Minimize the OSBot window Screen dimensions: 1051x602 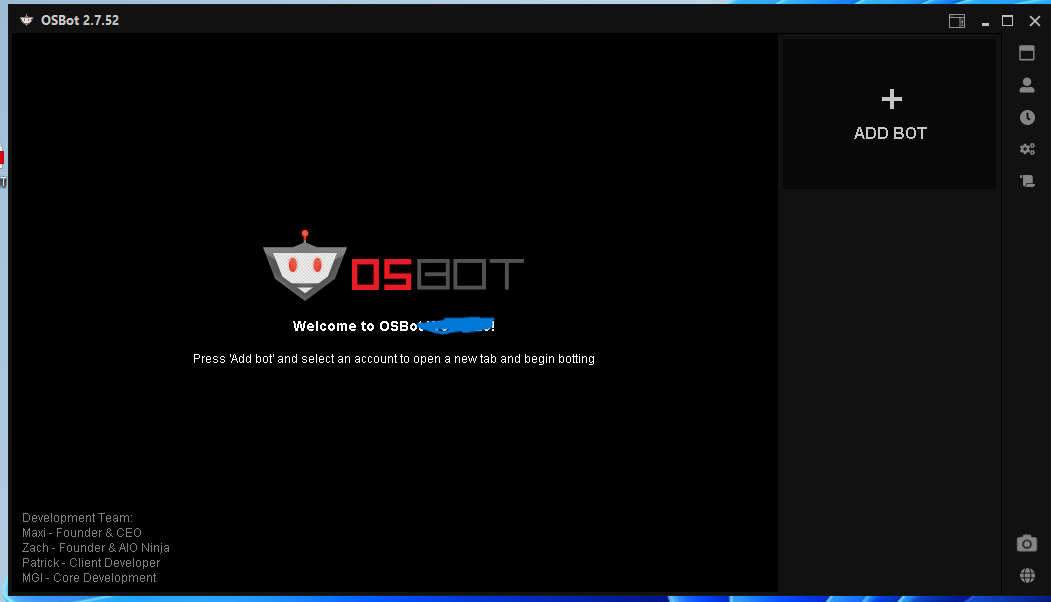(985, 20)
